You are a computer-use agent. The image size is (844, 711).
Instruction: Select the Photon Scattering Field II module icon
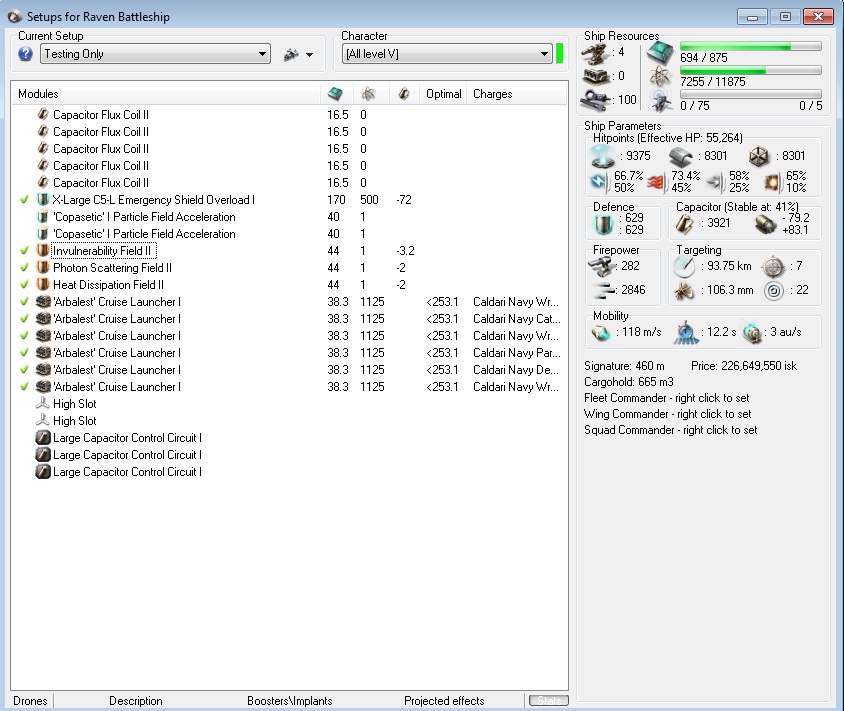click(x=43, y=267)
